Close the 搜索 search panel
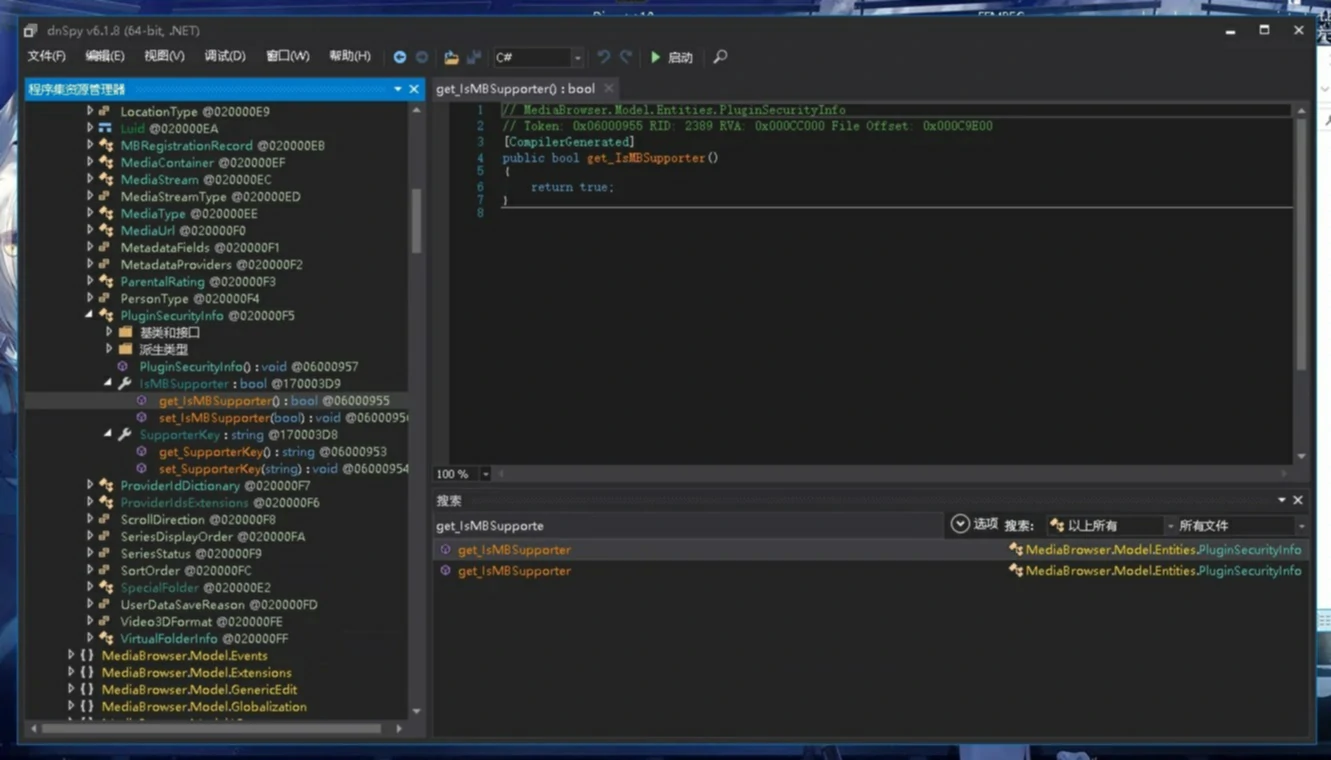Viewport: 1331px width, 760px height. click(1298, 500)
